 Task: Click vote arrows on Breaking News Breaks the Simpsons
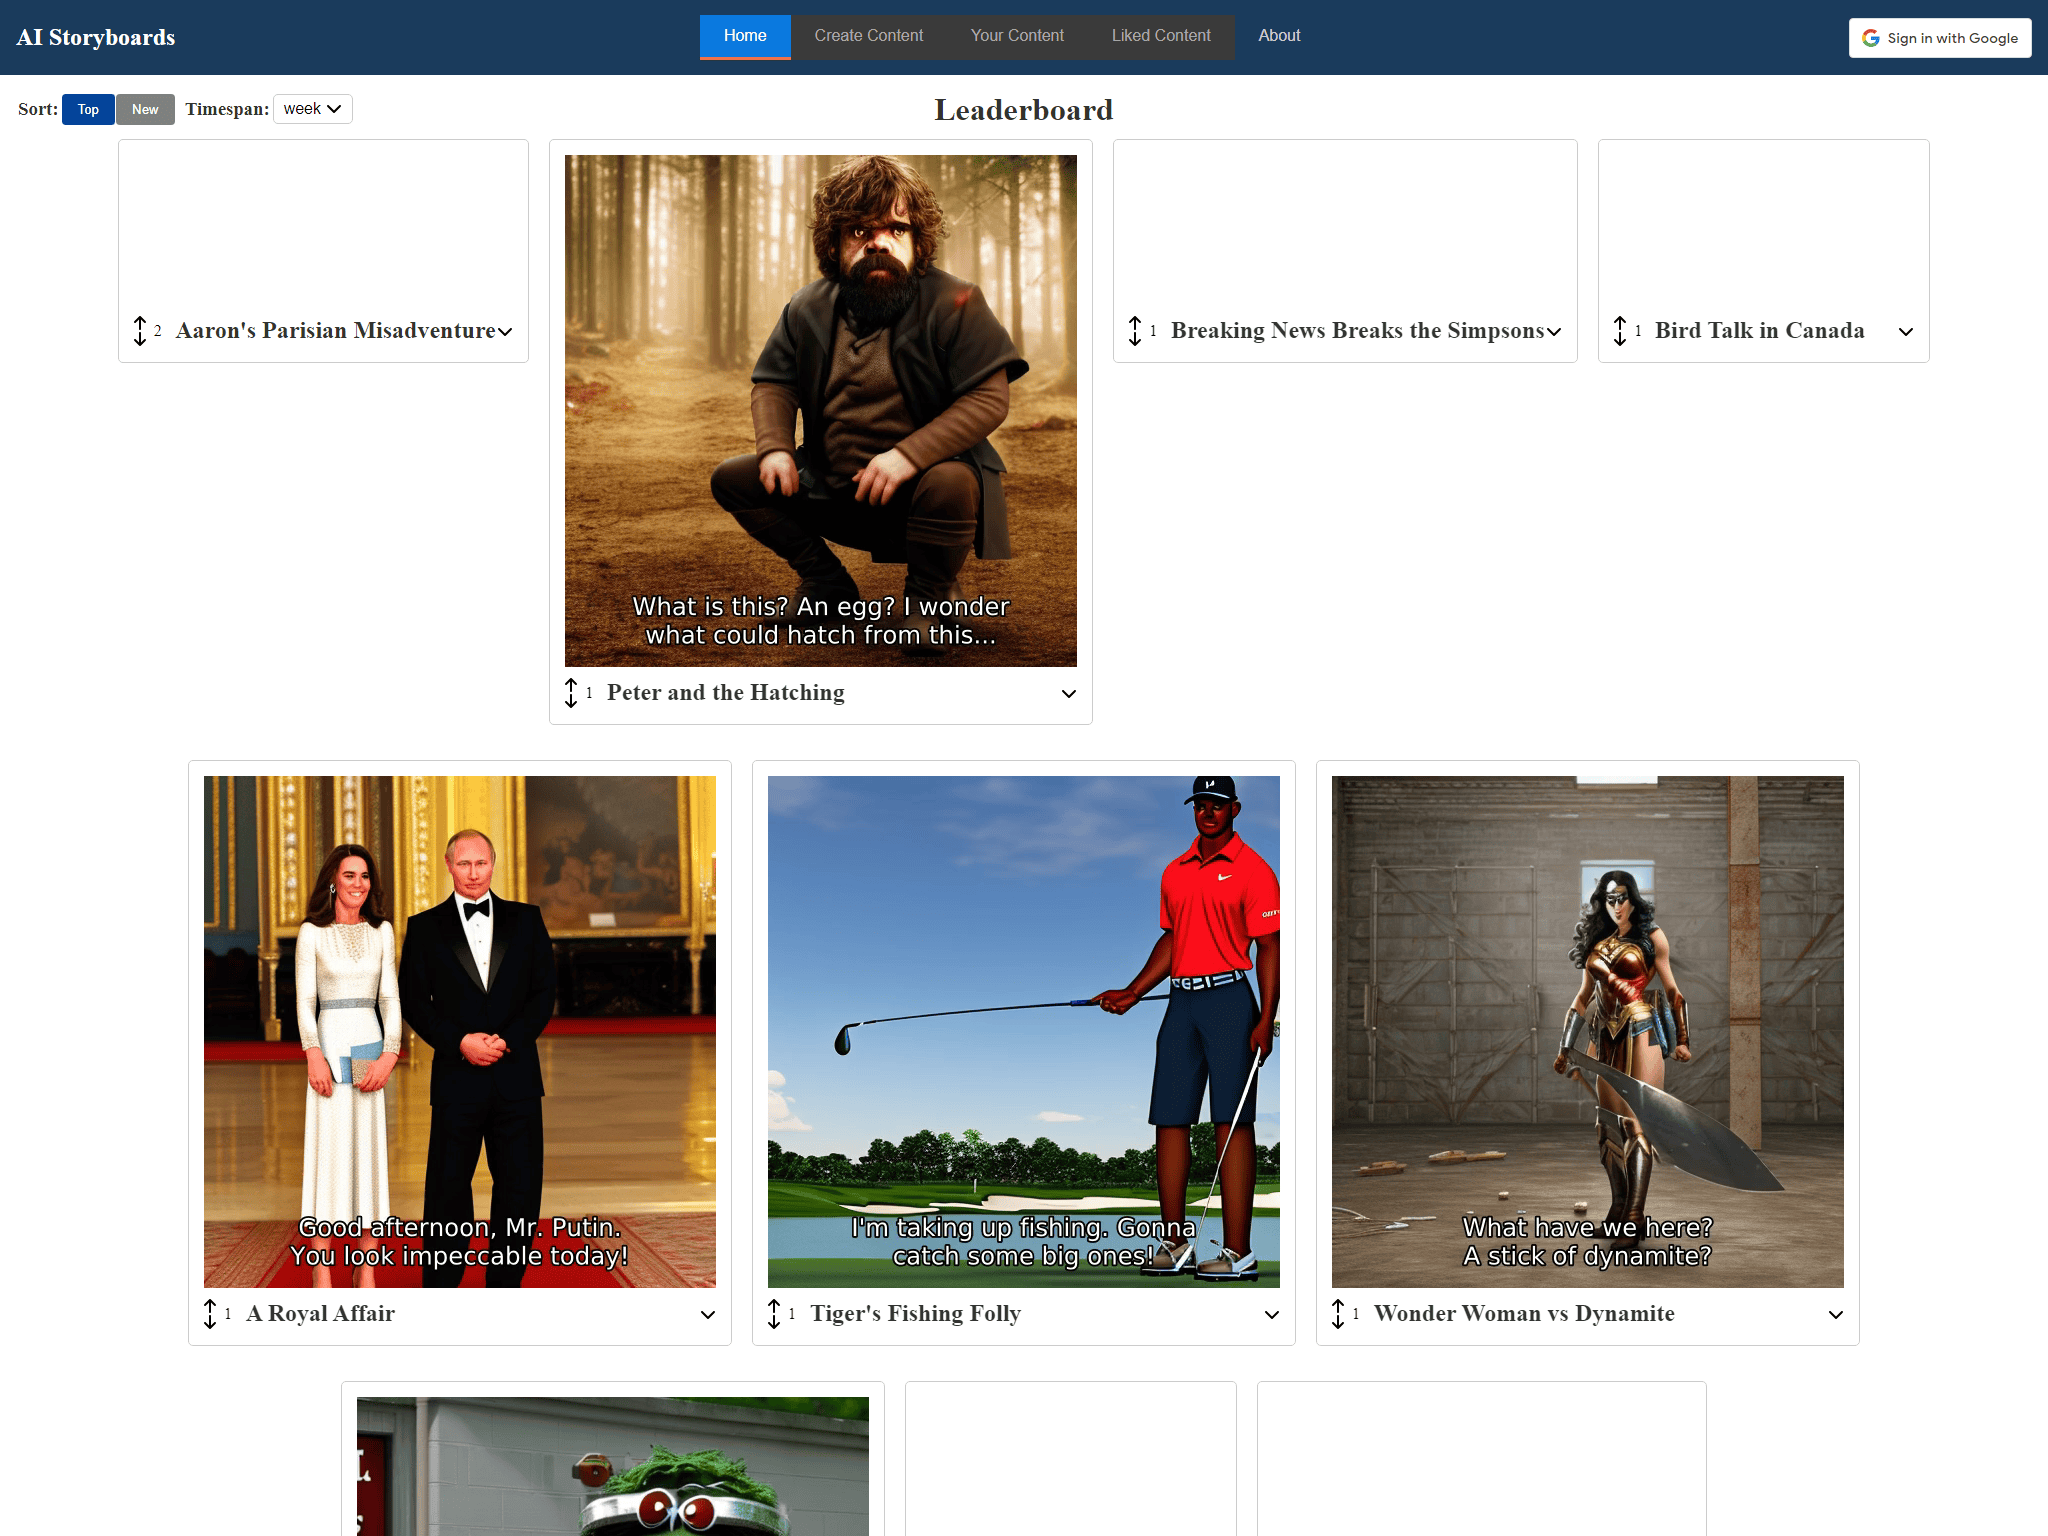tap(1135, 331)
